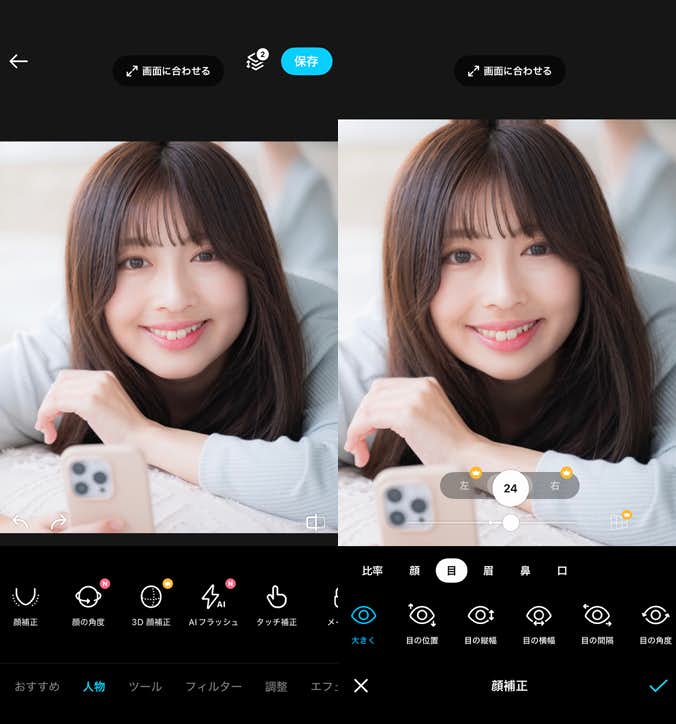This screenshot has height=724, width=676.
Task: Select 左 left eye adjustment
Action: pos(465,486)
